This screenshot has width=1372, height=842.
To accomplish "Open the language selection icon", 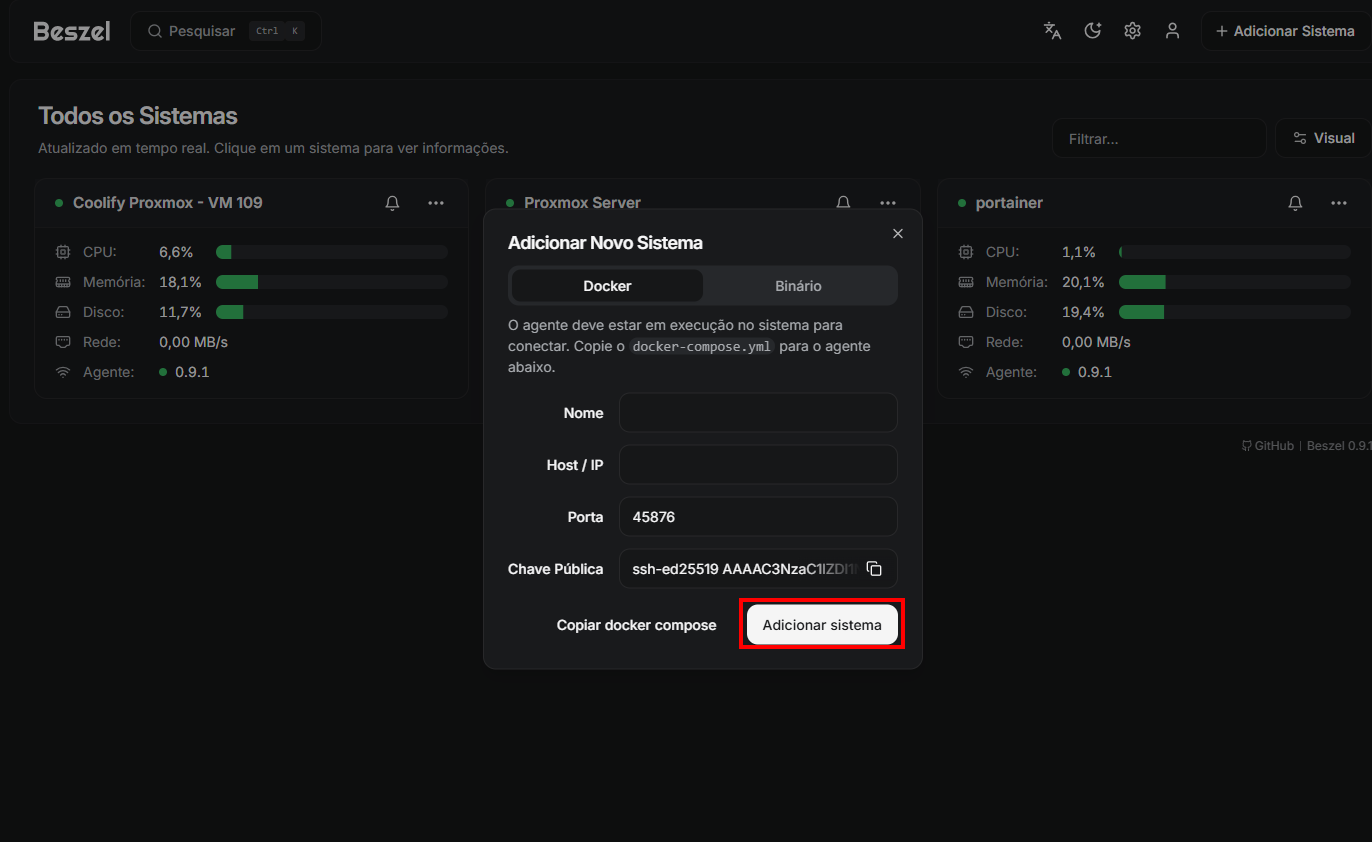I will (x=1052, y=31).
